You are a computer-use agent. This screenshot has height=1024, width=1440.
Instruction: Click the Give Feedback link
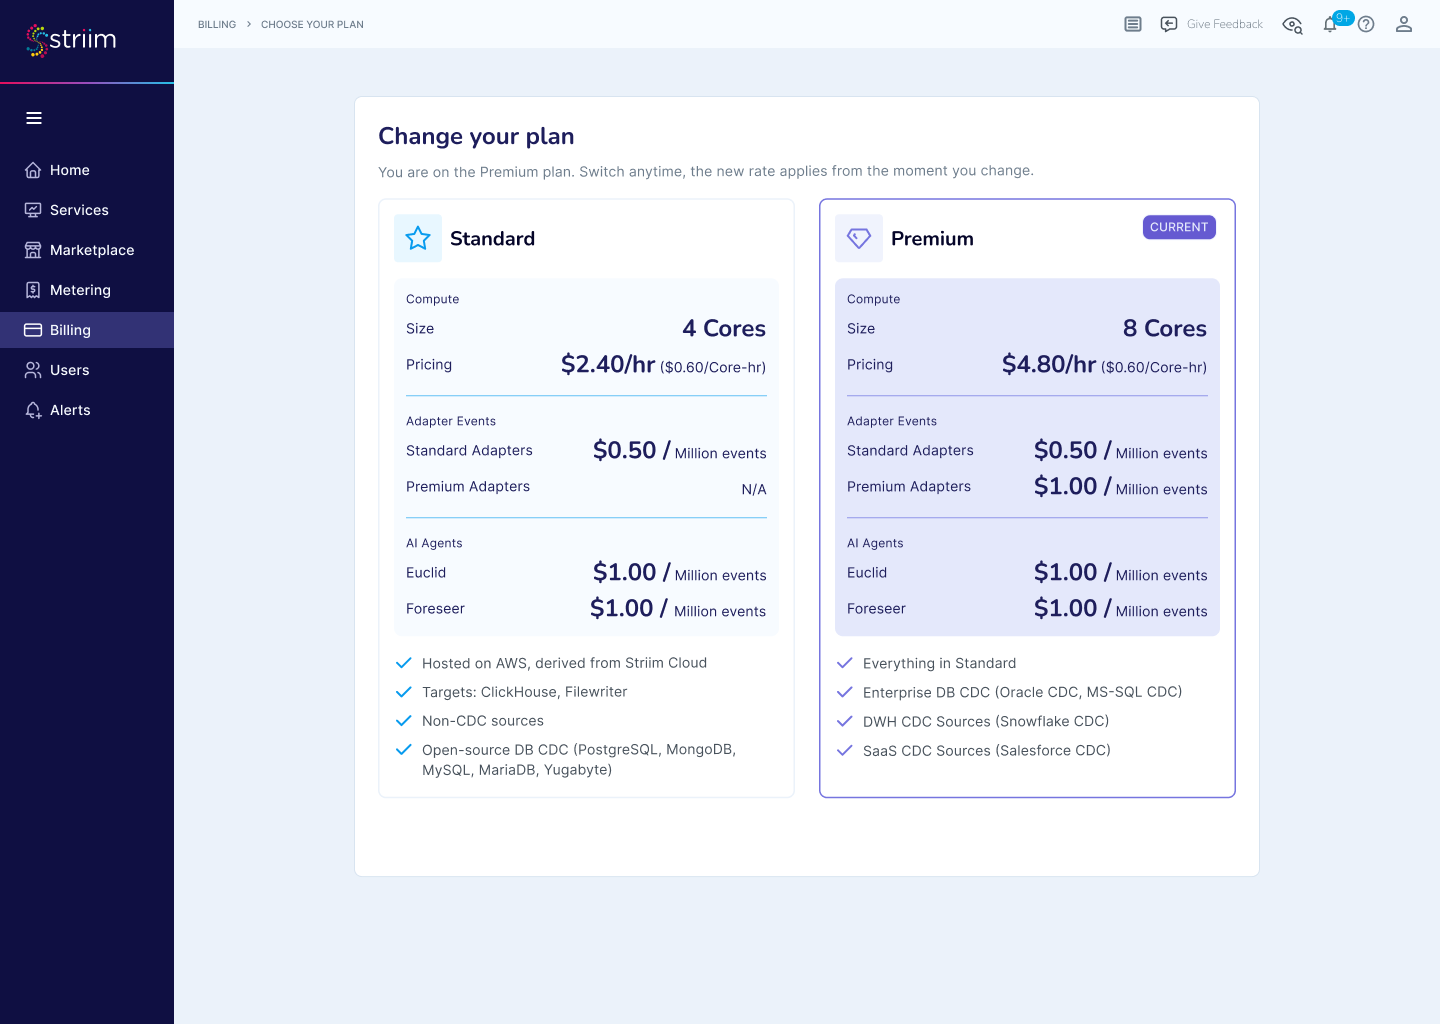[1225, 24]
